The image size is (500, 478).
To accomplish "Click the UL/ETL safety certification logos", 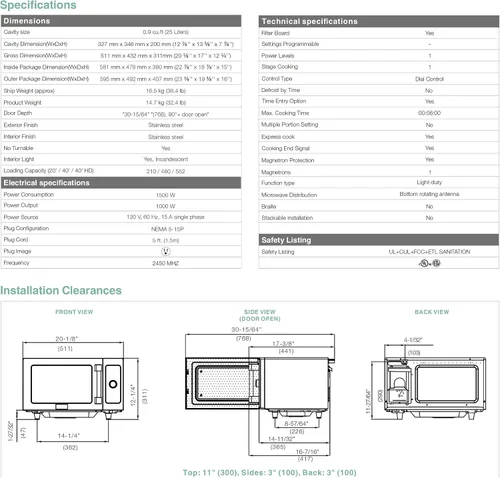I will (430, 263).
